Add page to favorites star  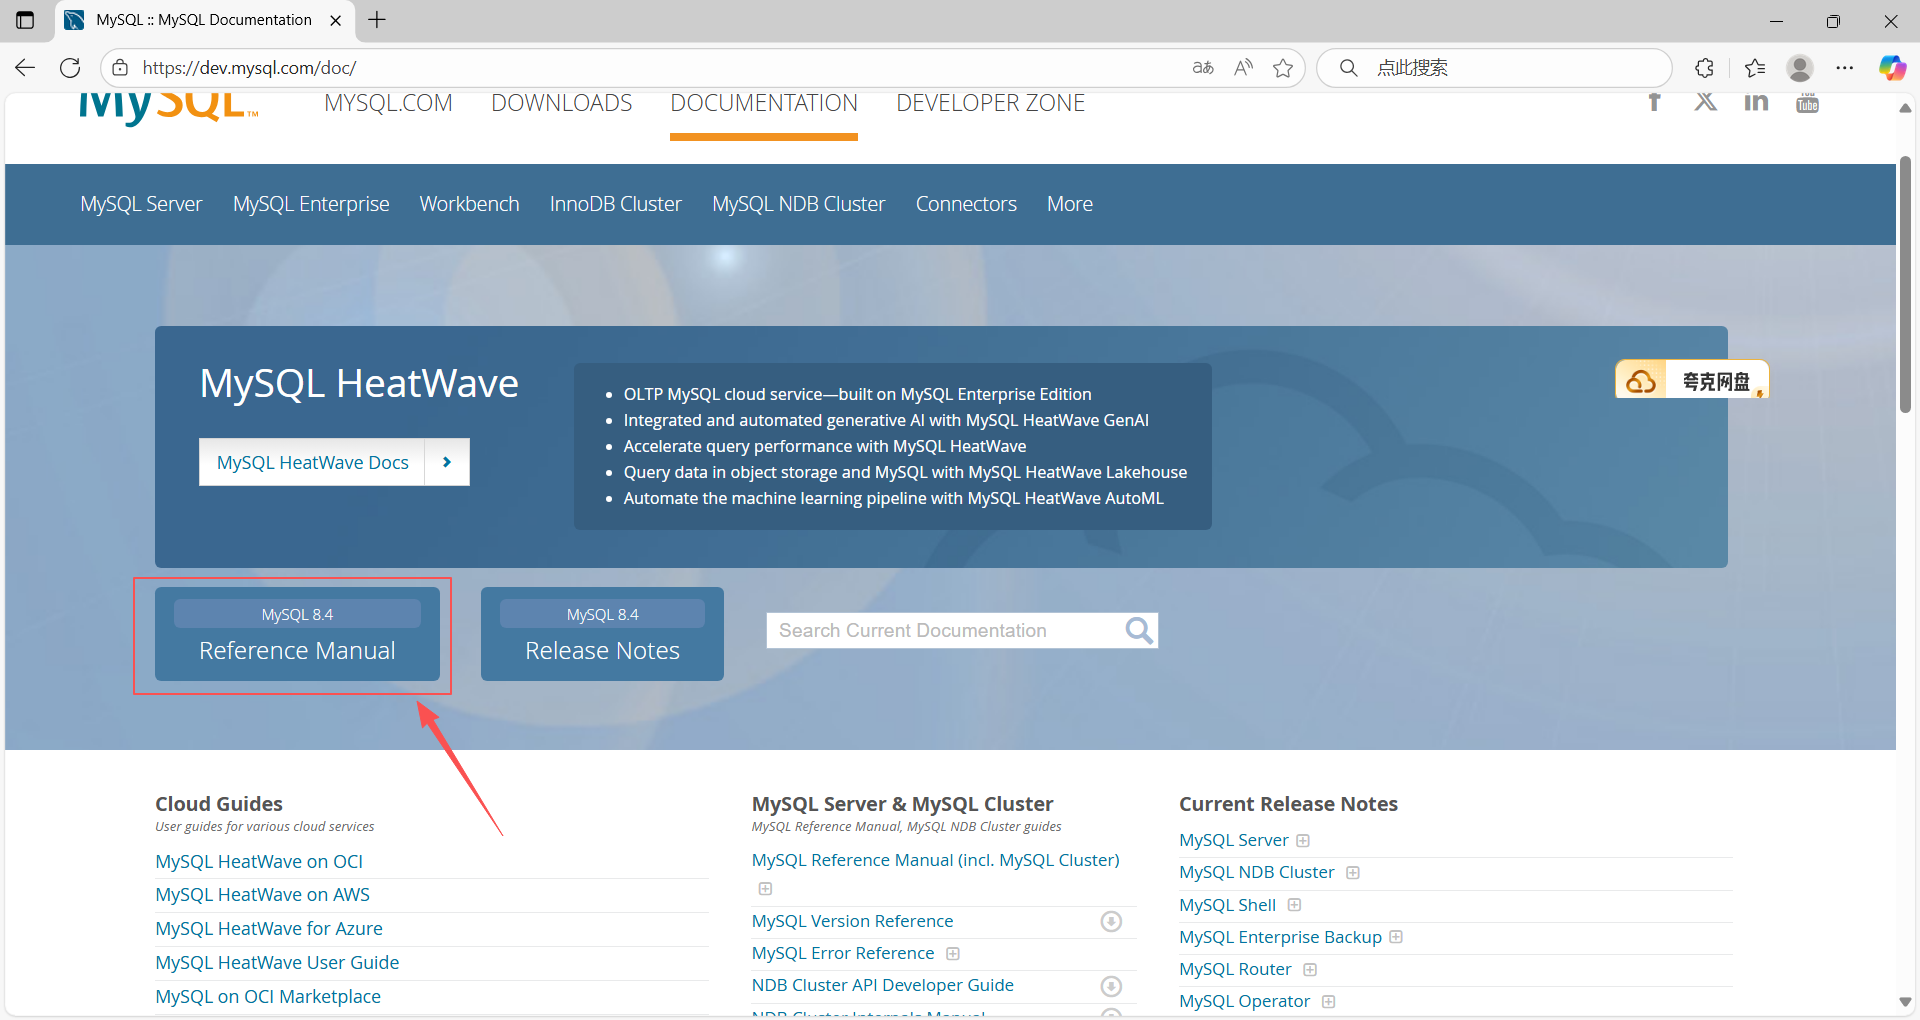click(x=1283, y=68)
